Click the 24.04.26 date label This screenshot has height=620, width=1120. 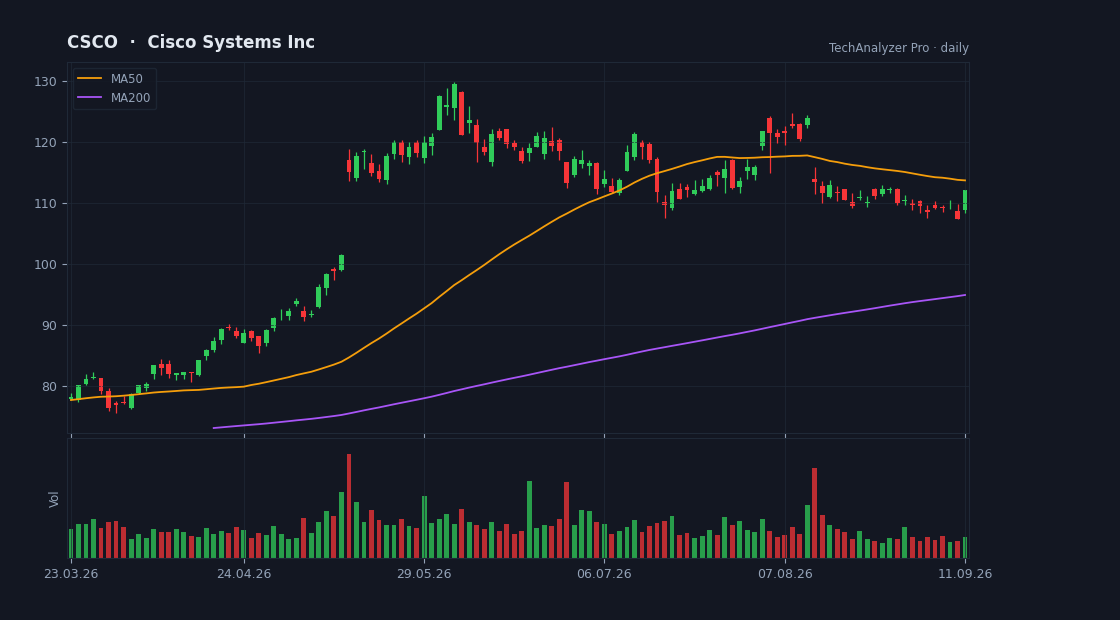244,574
